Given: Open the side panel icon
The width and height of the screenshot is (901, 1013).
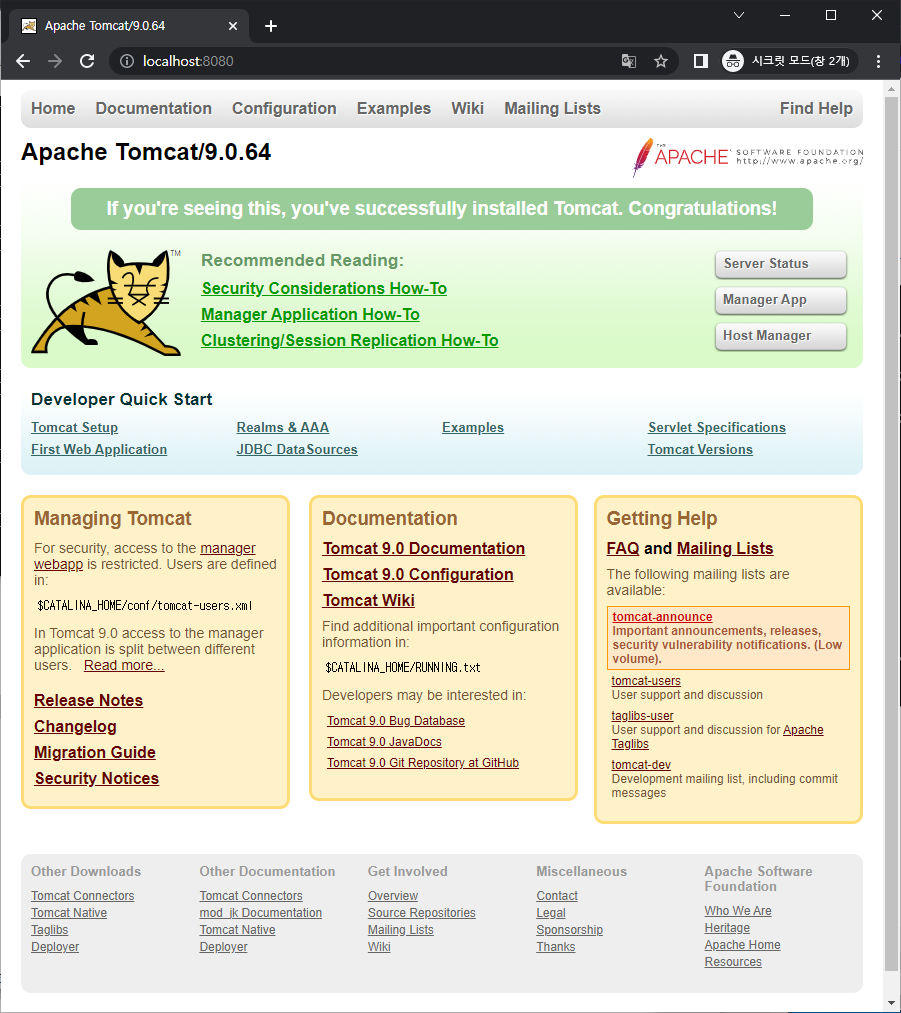Looking at the screenshot, I should pos(701,61).
